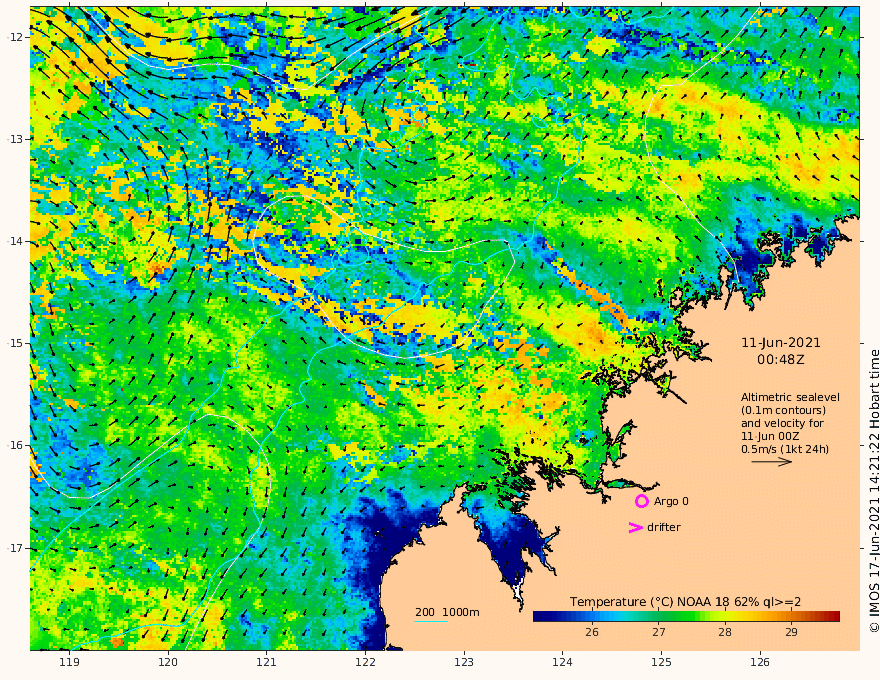
Task: Click the magenta Argo 0 circle marker
Action: point(641,501)
